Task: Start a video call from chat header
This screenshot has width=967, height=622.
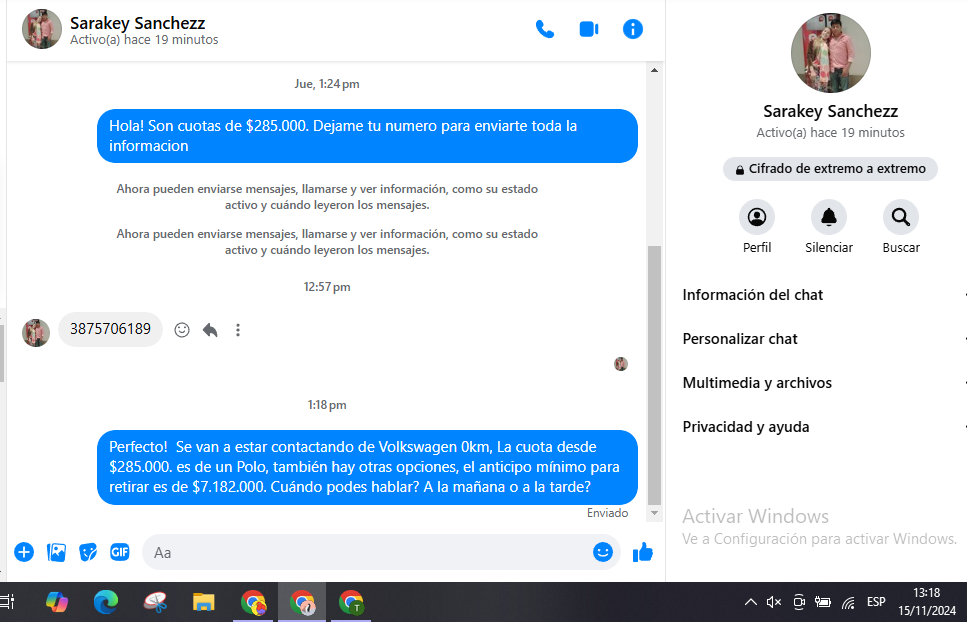Action: point(589,29)
